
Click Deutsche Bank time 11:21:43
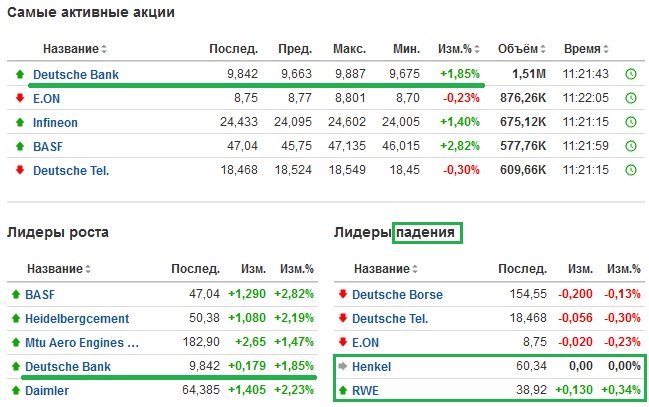pos(586,74)
